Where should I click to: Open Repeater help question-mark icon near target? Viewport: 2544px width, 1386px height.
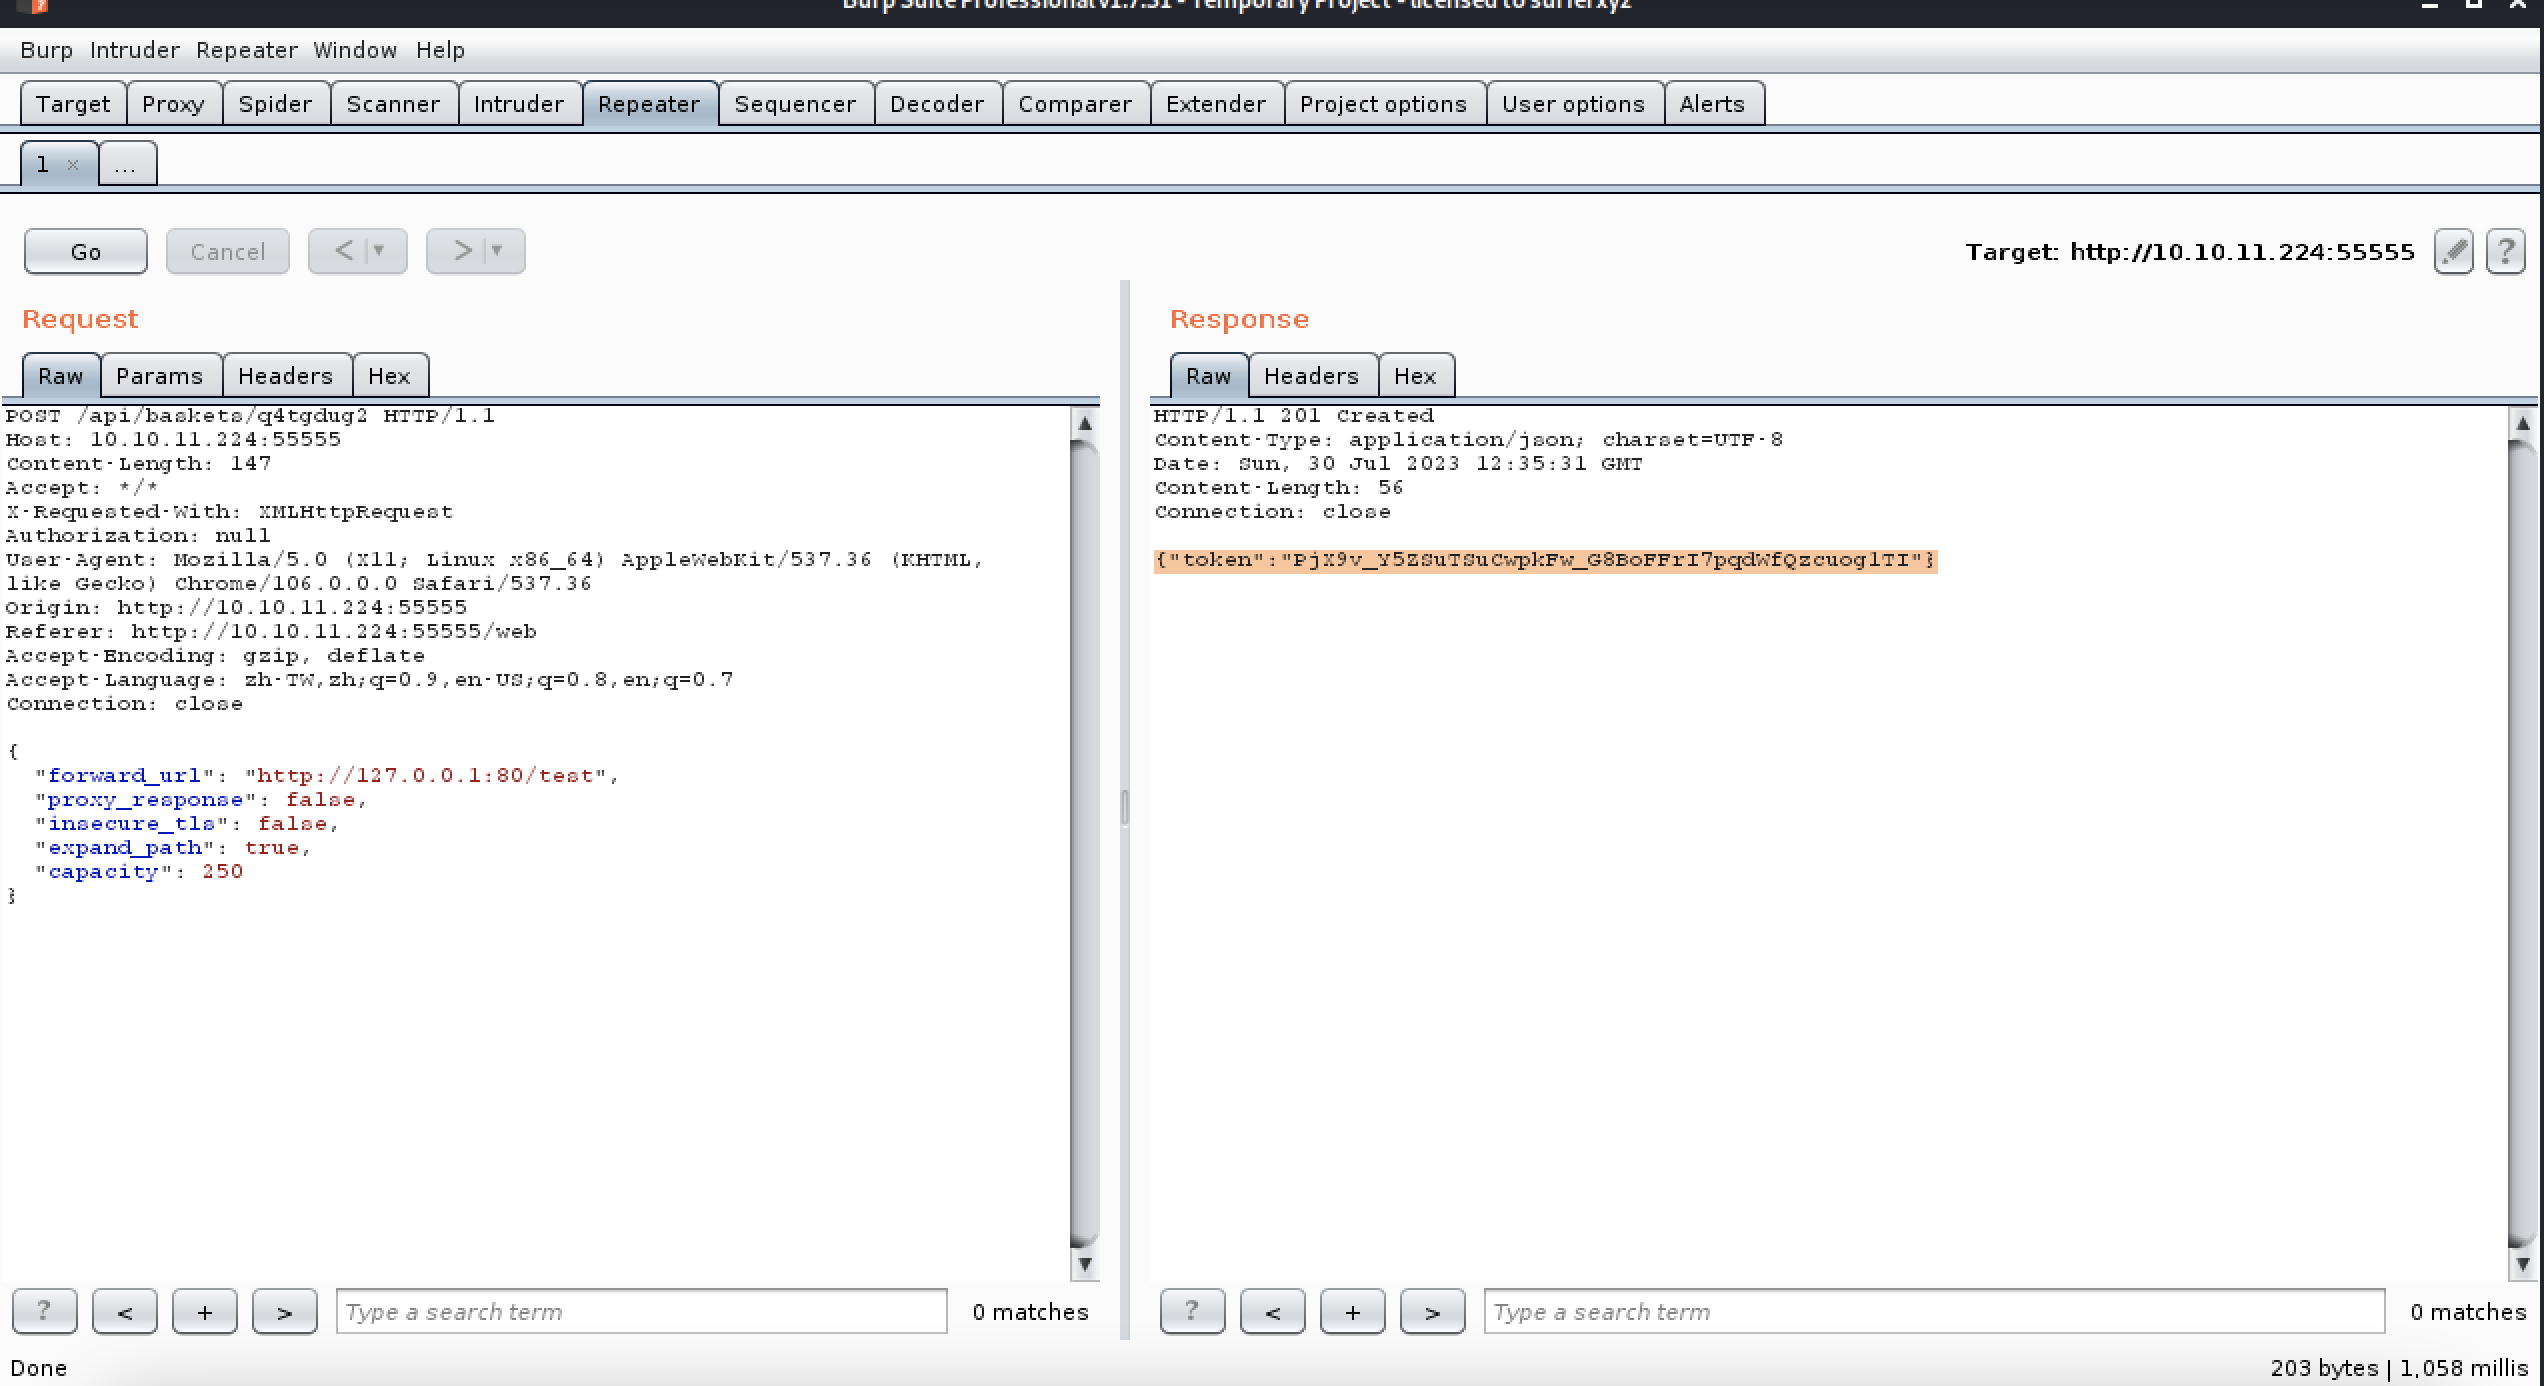[x=2505, y=251]
